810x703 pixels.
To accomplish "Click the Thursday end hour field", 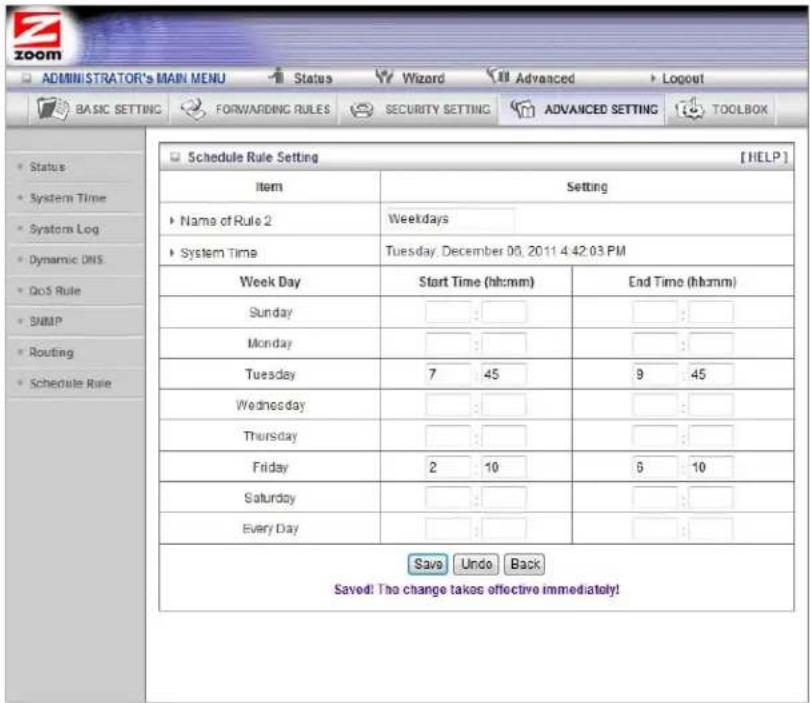I will (655, 436).
